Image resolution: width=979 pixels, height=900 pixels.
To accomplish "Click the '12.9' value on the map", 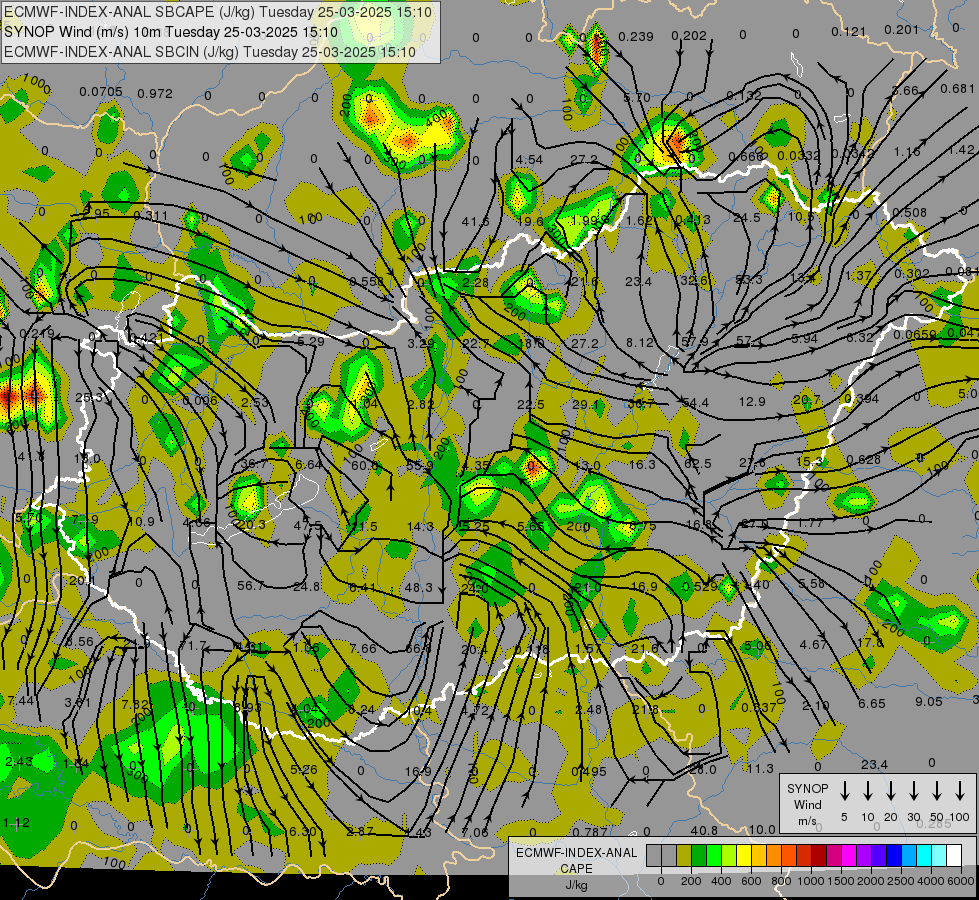I will click(752, 402).
